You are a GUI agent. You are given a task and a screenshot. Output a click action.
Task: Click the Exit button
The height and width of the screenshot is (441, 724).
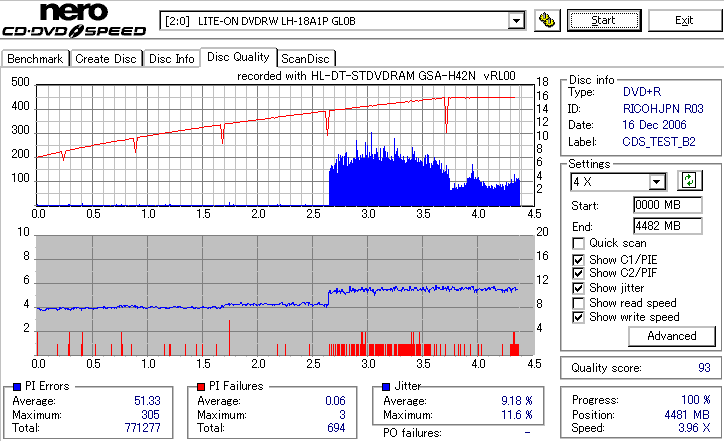point(684,21)
